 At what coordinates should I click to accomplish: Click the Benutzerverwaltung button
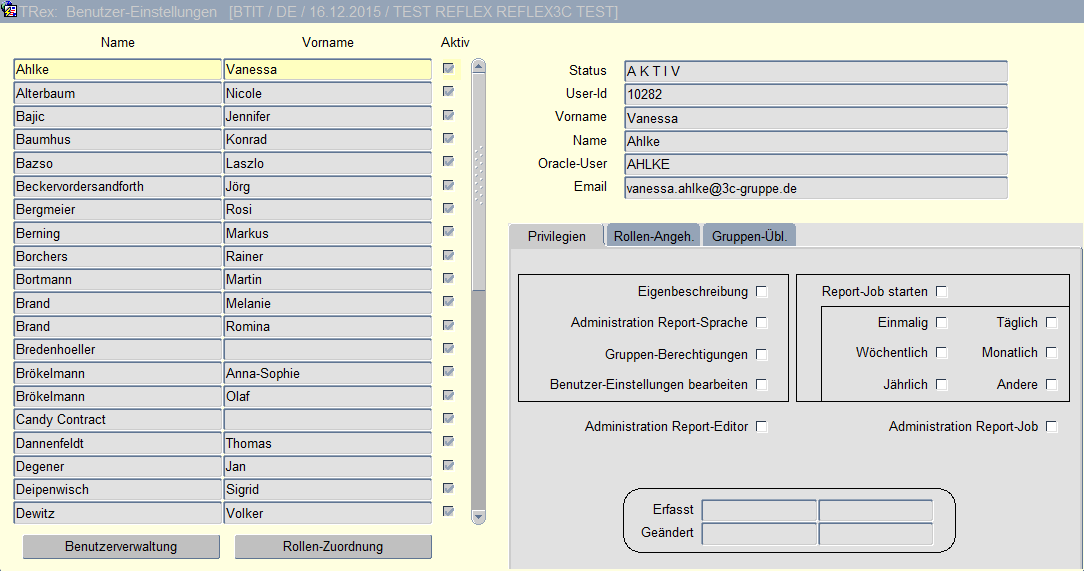tap(121, 547)
